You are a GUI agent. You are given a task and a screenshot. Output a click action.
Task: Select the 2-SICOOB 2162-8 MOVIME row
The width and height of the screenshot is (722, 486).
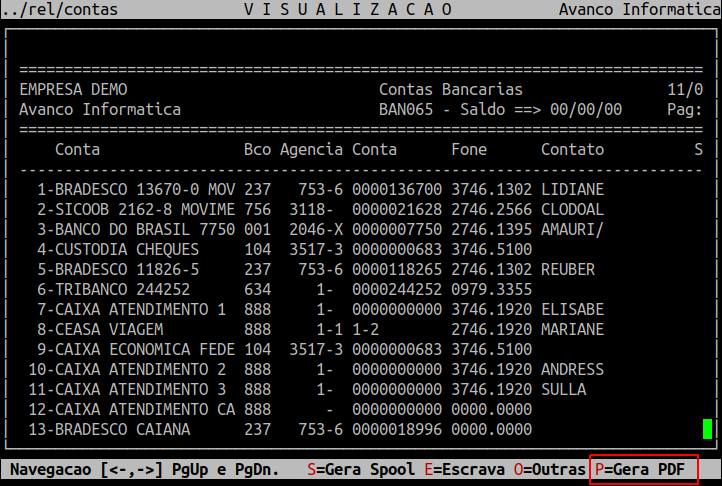click(135, 209)
